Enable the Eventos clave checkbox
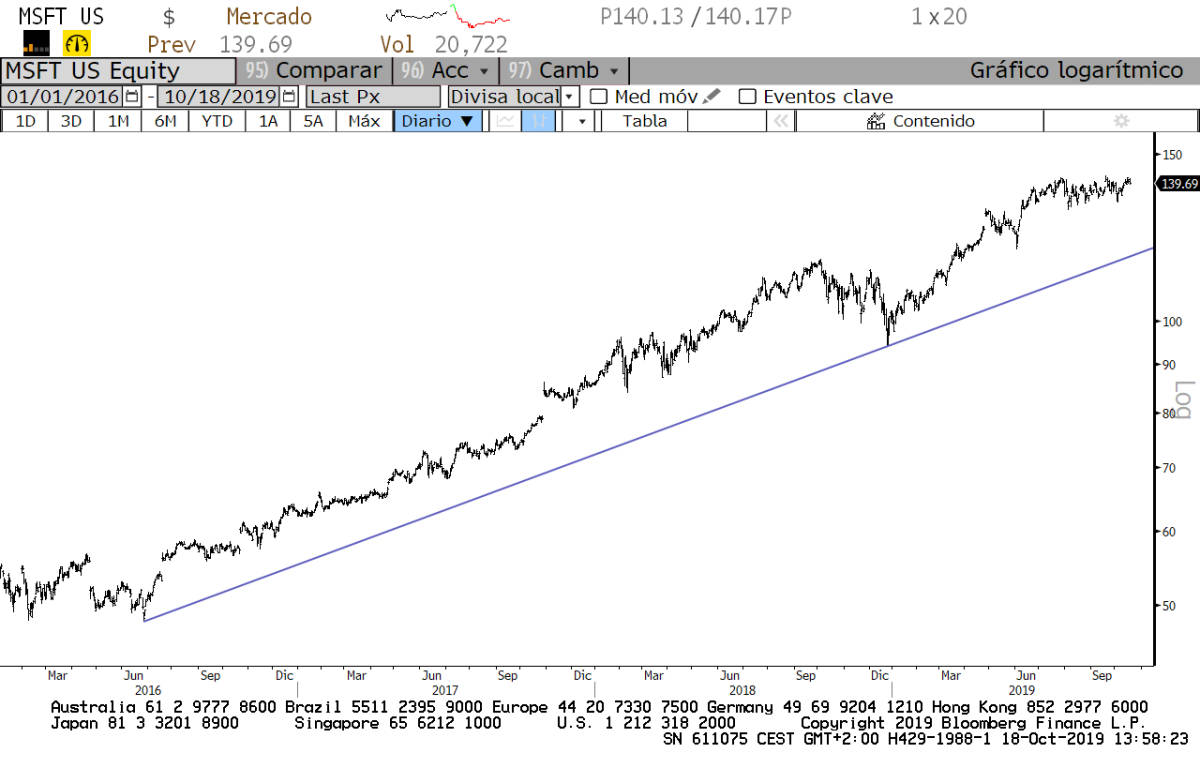This screenshot has height=768, width=1200. tap(747, 97)
